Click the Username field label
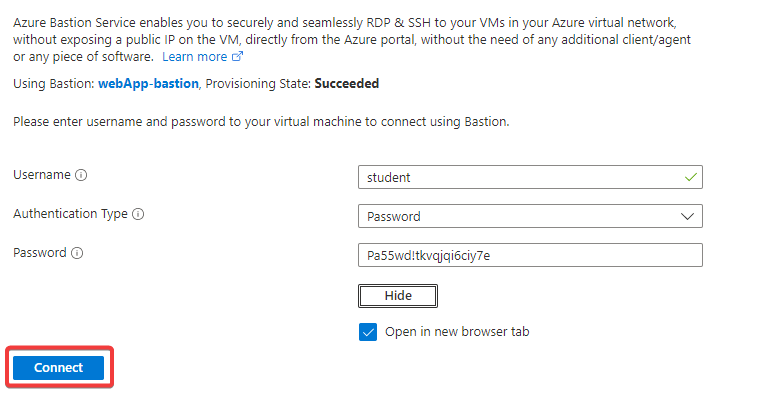The width and height of the screenshot is (780, 407). [42, 175]
